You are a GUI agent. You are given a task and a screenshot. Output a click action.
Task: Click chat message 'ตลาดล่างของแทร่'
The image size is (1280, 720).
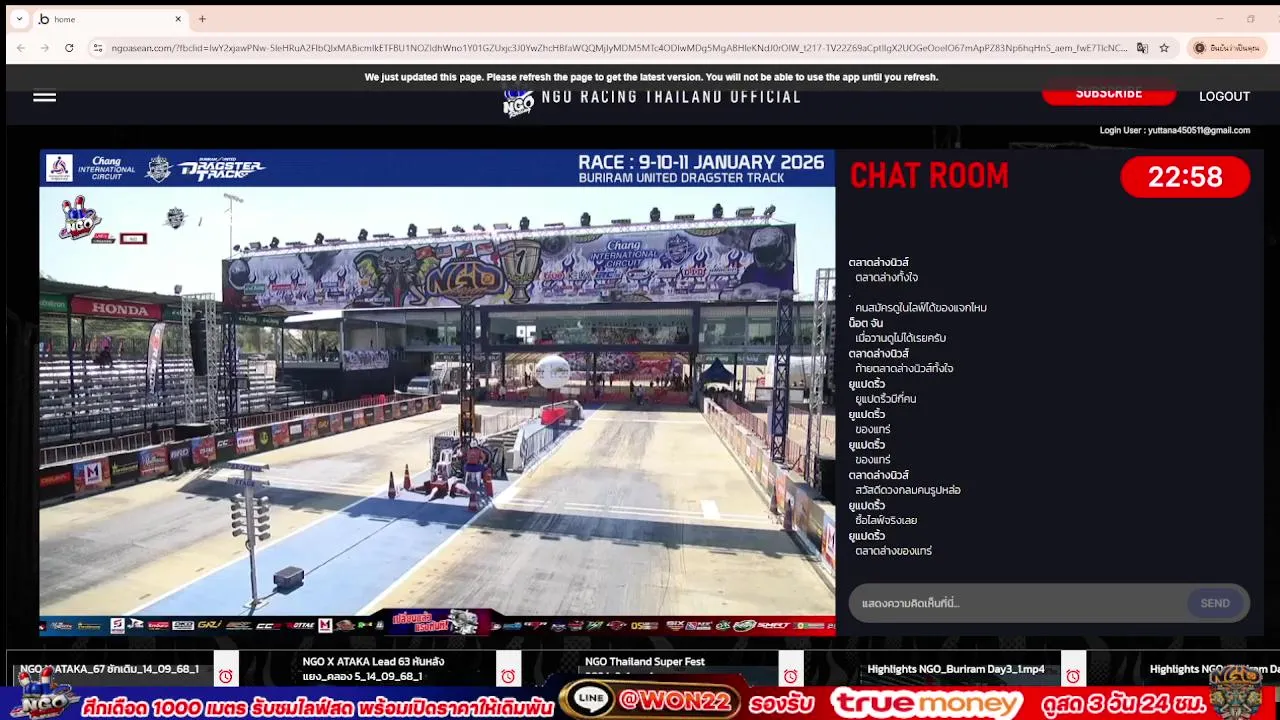893,551
